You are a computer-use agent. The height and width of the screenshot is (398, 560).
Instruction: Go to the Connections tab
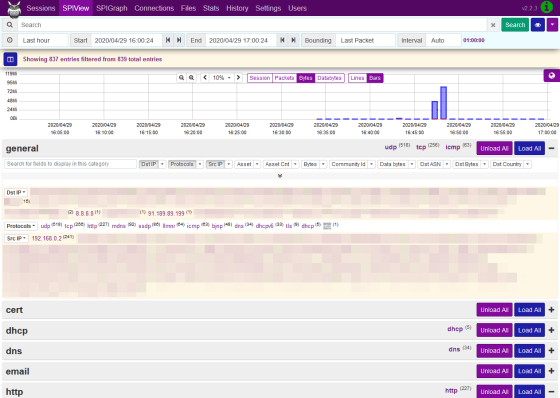(x=154, y=8)
